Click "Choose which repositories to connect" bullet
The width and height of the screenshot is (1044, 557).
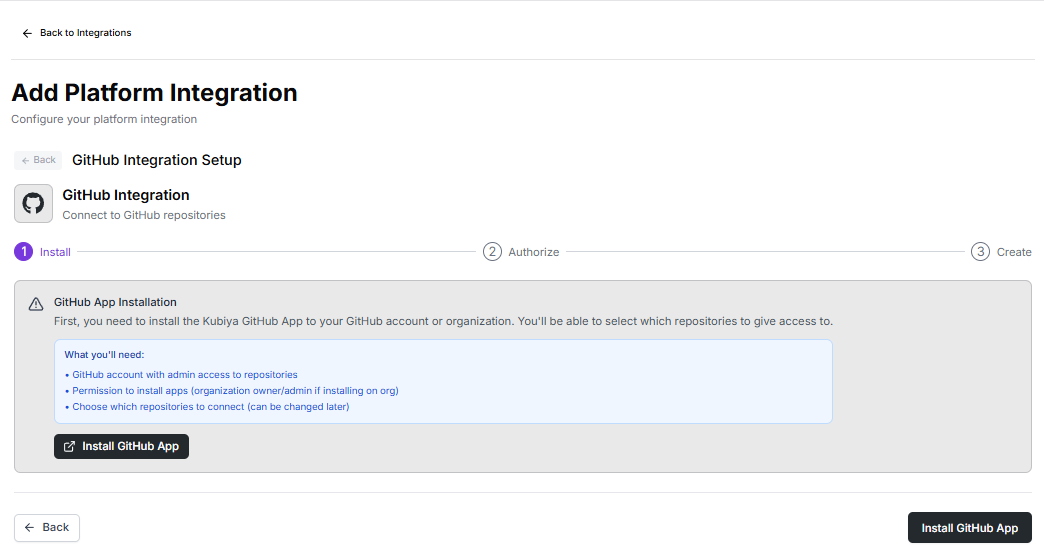[x=207, y=407]
